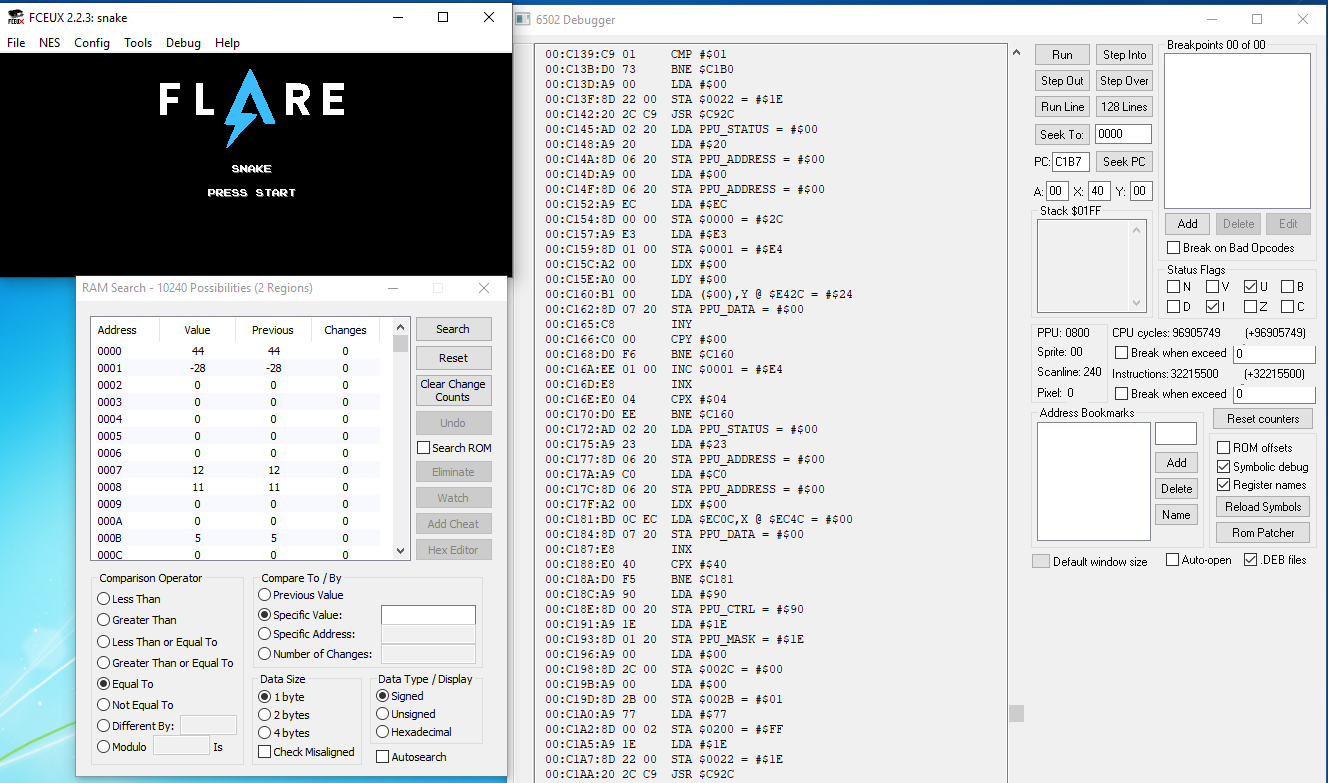
Task: Click the Reset button in RAM Search
Action: pyautogui.click(x=453, y=358)
